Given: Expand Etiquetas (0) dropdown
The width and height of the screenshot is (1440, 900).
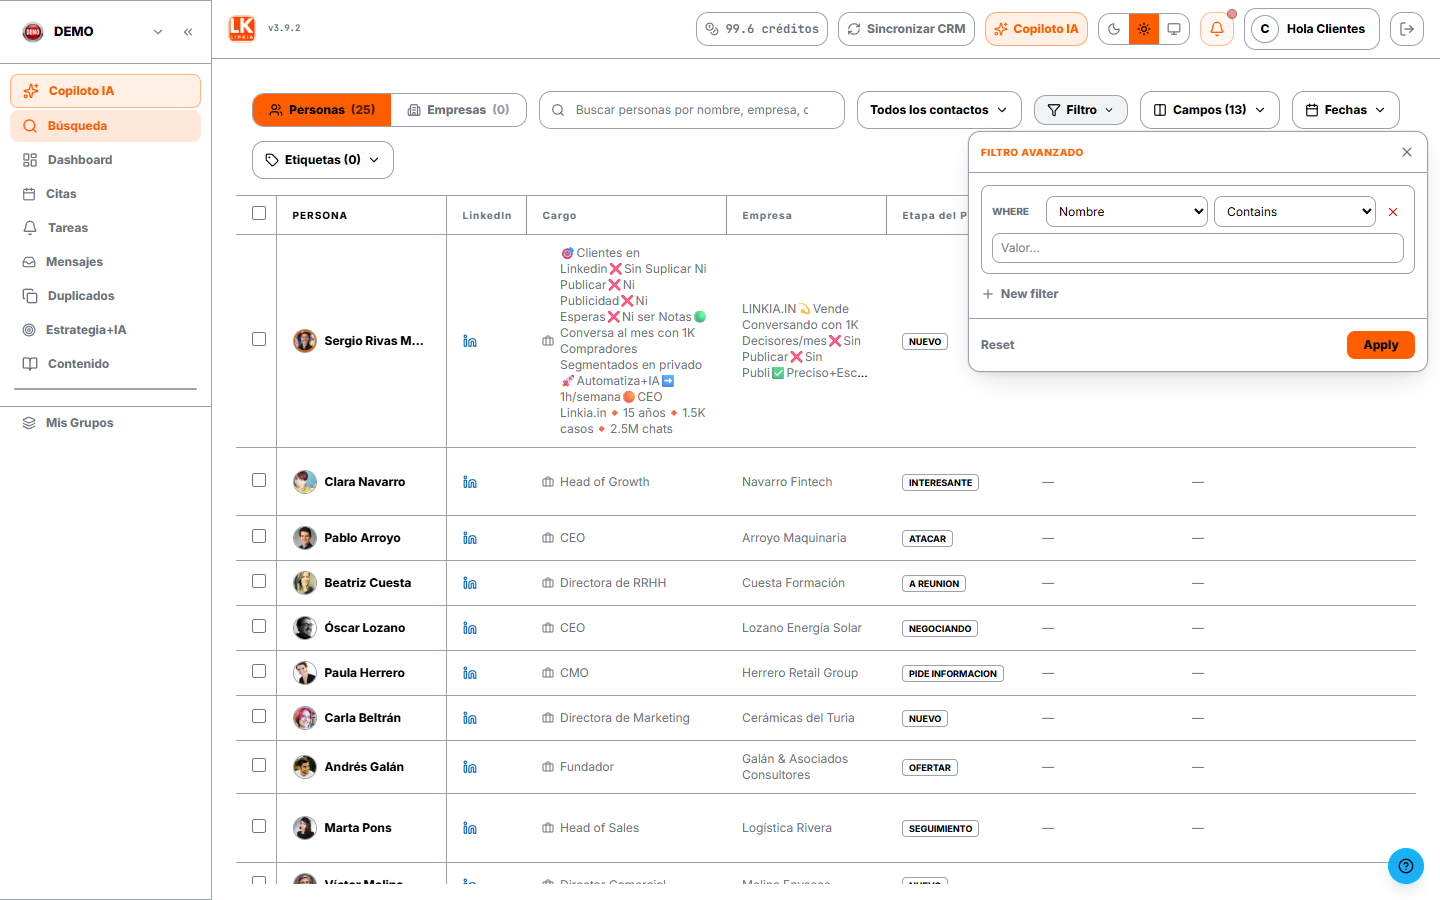Looking at the screenshot, I should (x=323, y=160).
